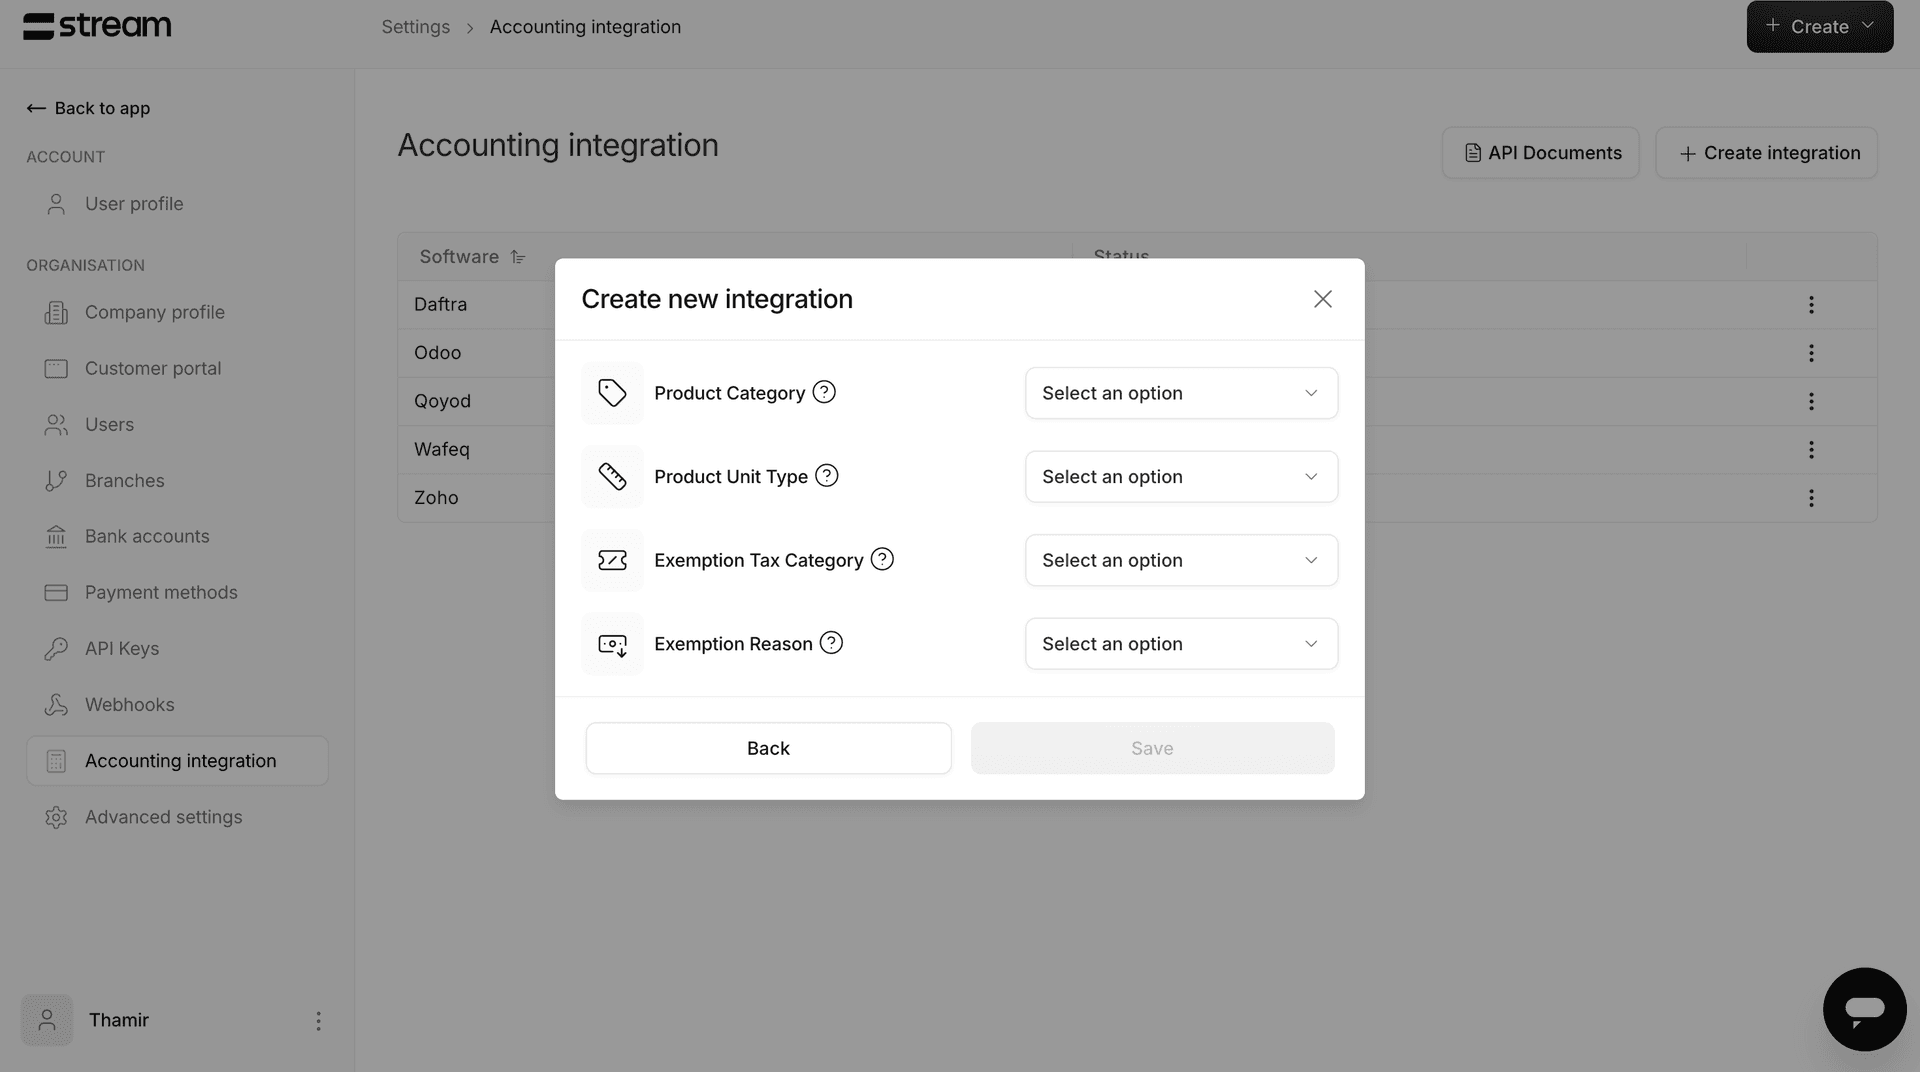Screen dimensions: 1920x1072
Task: Open the Product Category dropdown
Action: coord(1181,393)
